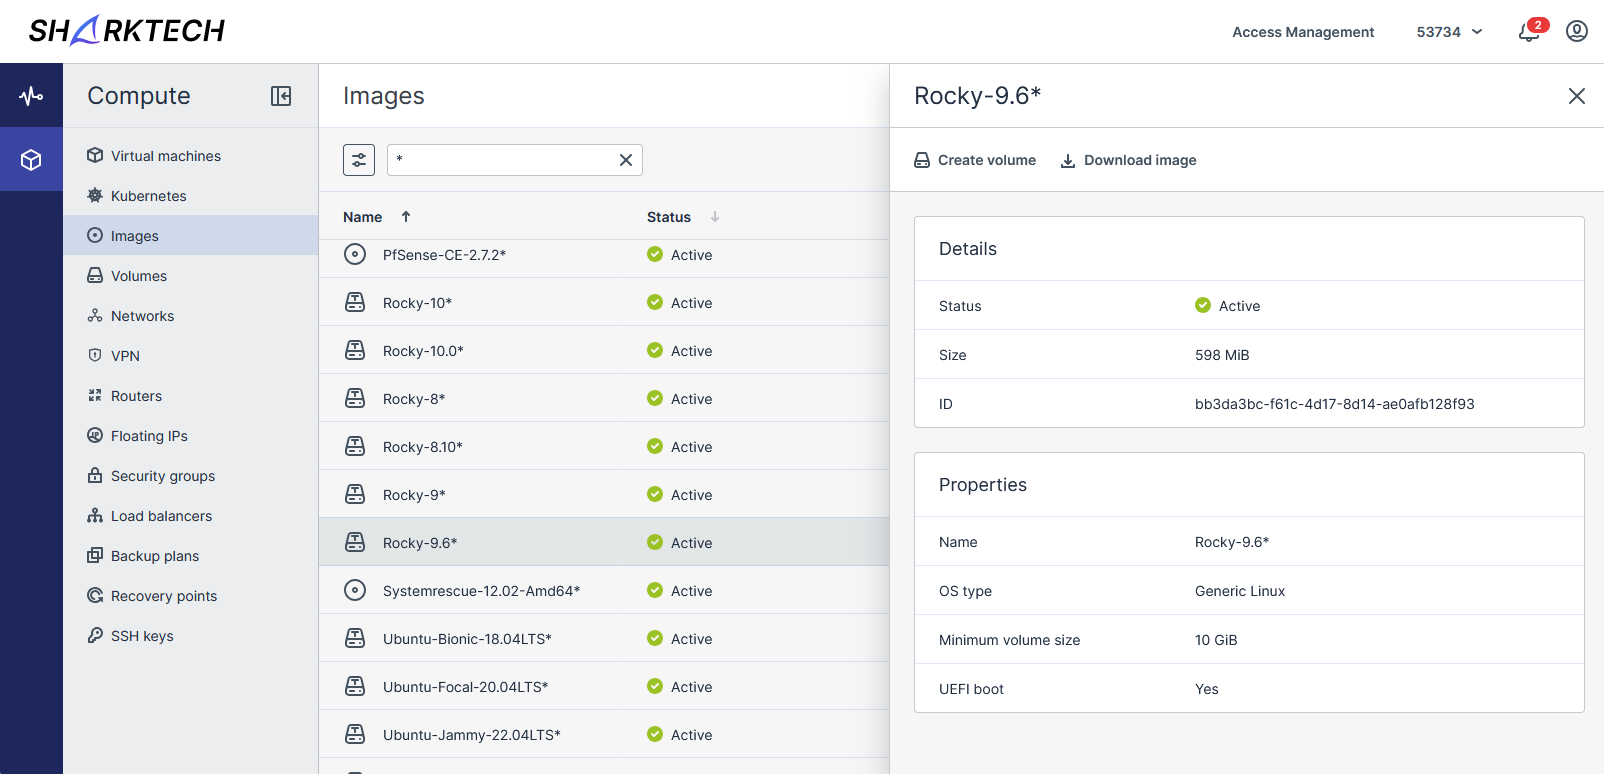This screenshot has height=774, width=1604.
Task: Open the image filter settings icon
Action: 359,160
